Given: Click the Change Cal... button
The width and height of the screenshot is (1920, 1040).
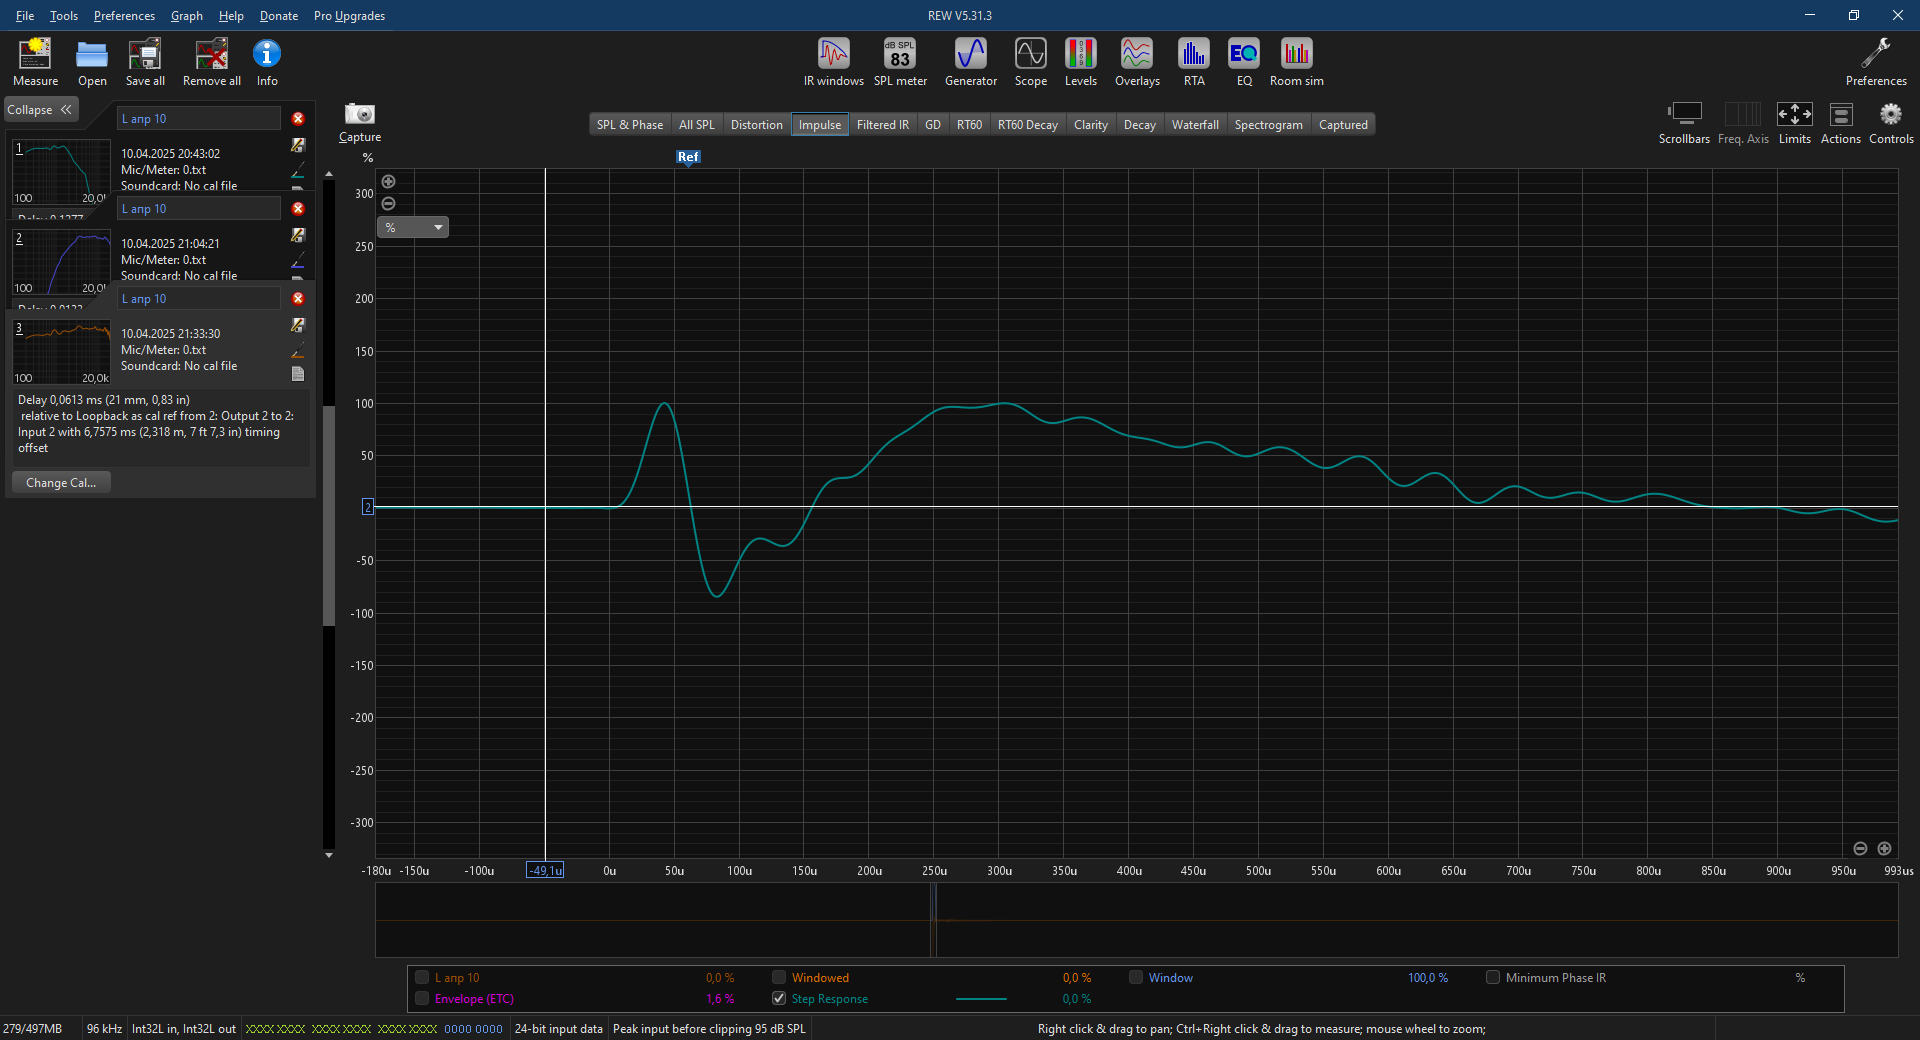Looking at the screenshot, I should (x=61, y=483).
